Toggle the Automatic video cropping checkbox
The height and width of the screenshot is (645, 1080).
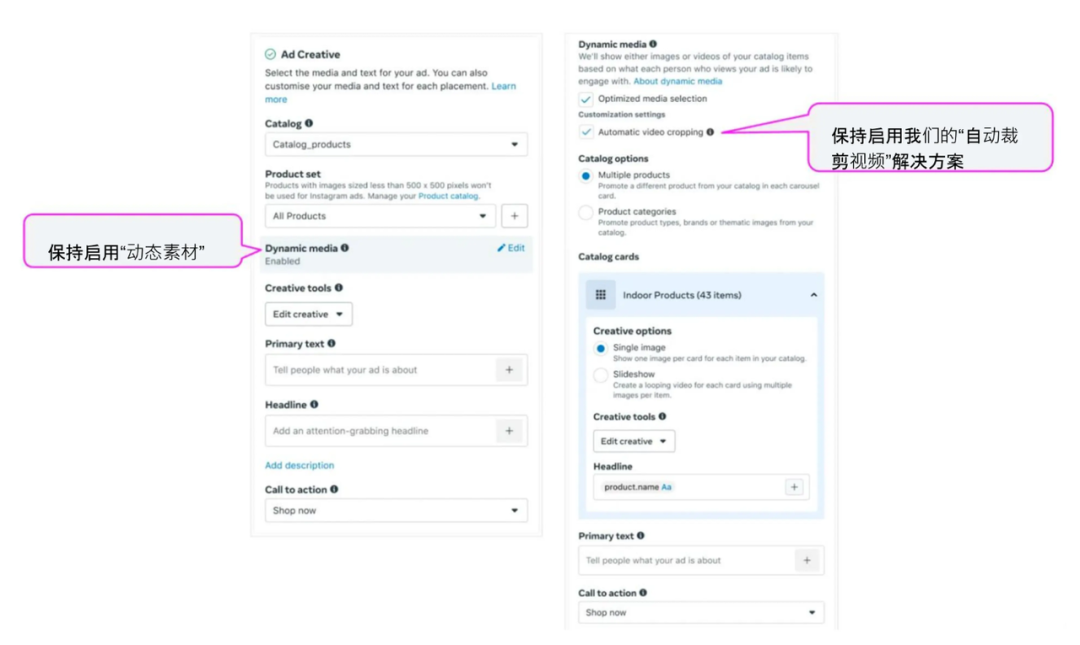(586, 132)
